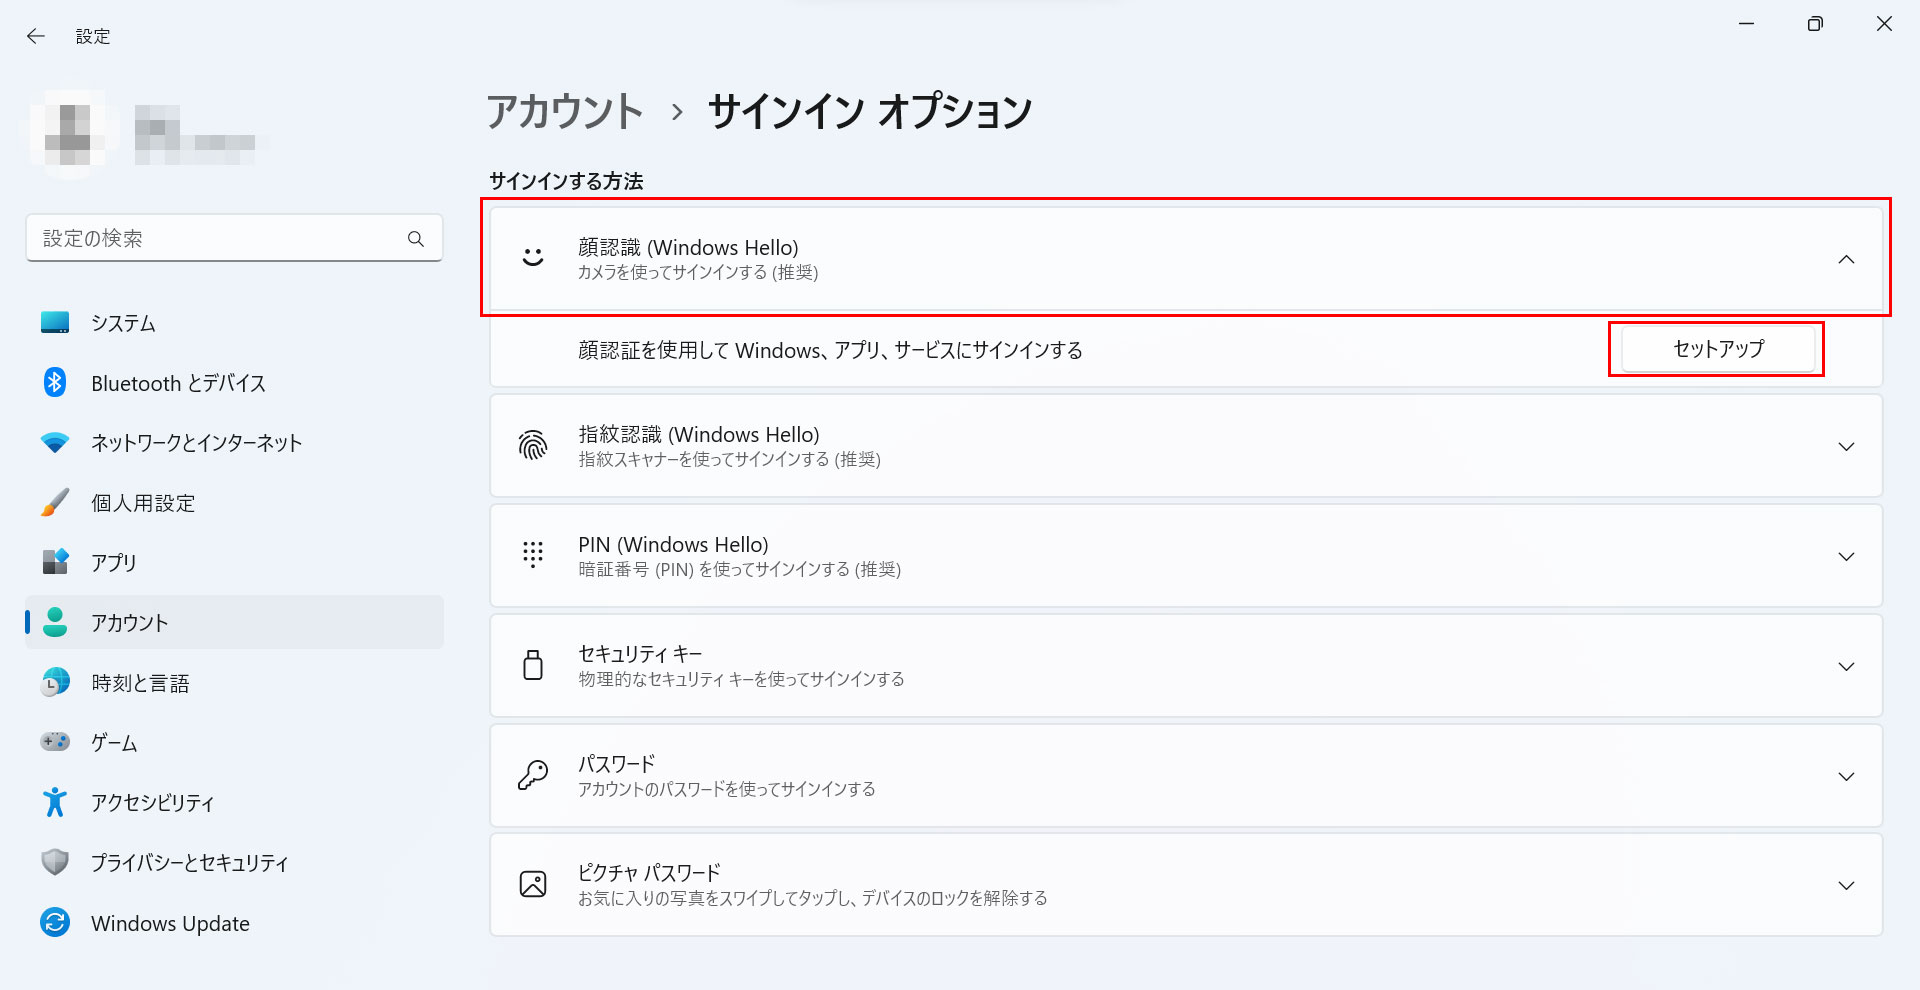The width and height of the screenshot is (1920, 990).
Task: Click the PIN keypad icon
Action: [533, 555]
